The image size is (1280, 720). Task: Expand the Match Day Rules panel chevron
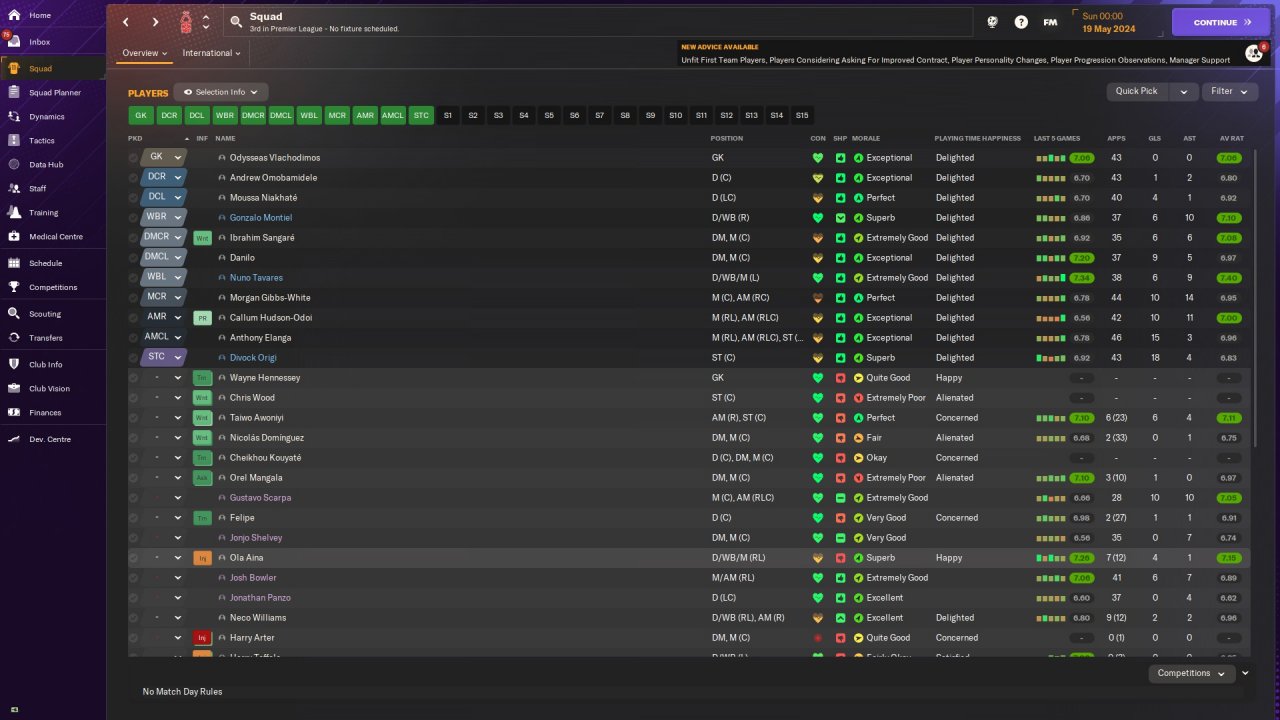[x=1245, y=674]
